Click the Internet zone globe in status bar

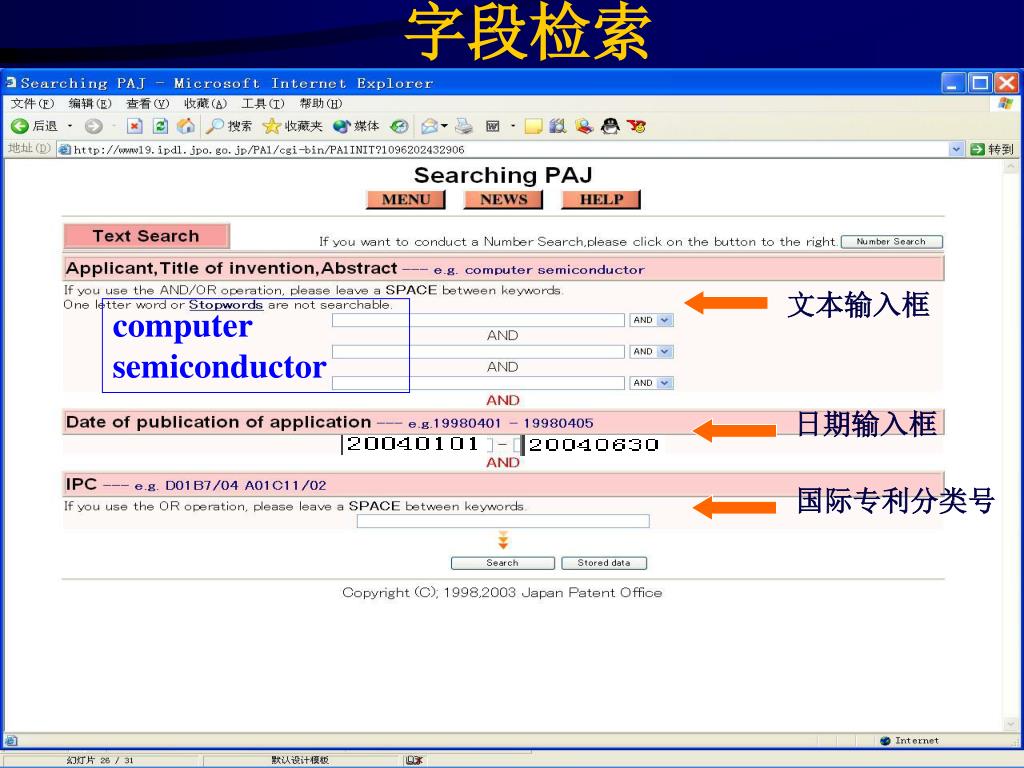click(x=885, y=741)
